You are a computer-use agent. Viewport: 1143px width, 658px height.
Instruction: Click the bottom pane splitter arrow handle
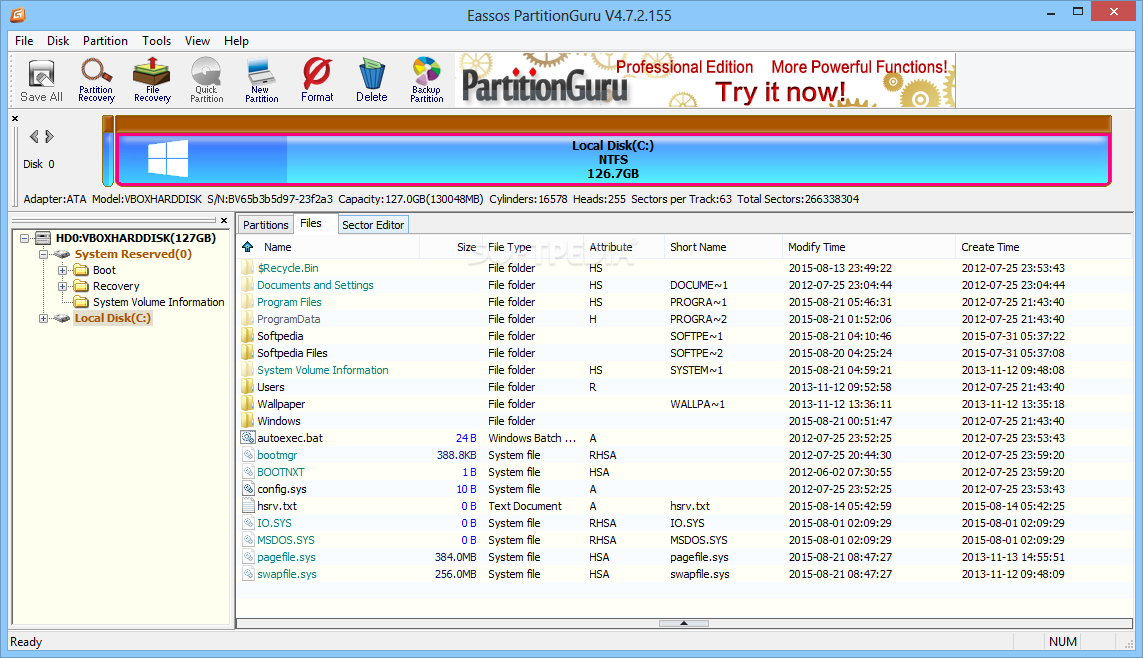click(684, 623)
